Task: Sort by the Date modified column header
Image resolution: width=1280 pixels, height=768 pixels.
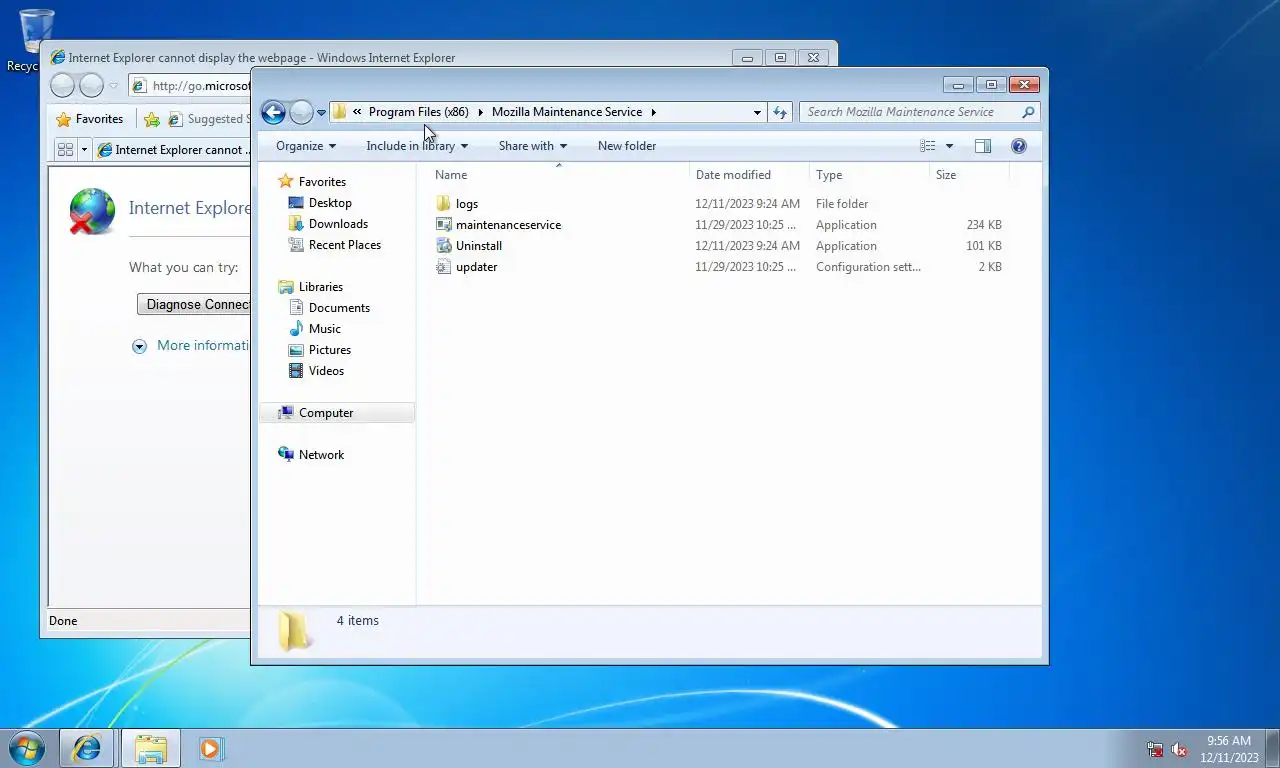Action: click(749, 175)
